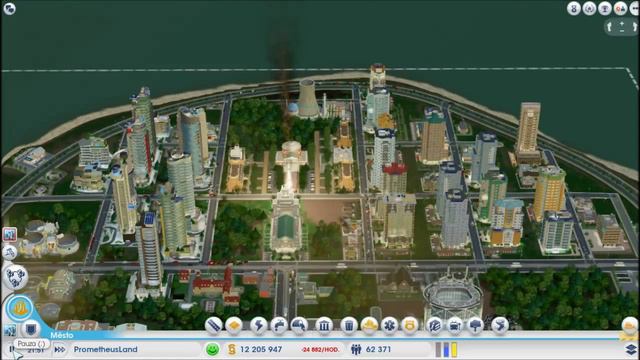Screen dimensions: 640x360
Task: Click the triple-arrow fast forward speed button
Action: tap(60, 350)
